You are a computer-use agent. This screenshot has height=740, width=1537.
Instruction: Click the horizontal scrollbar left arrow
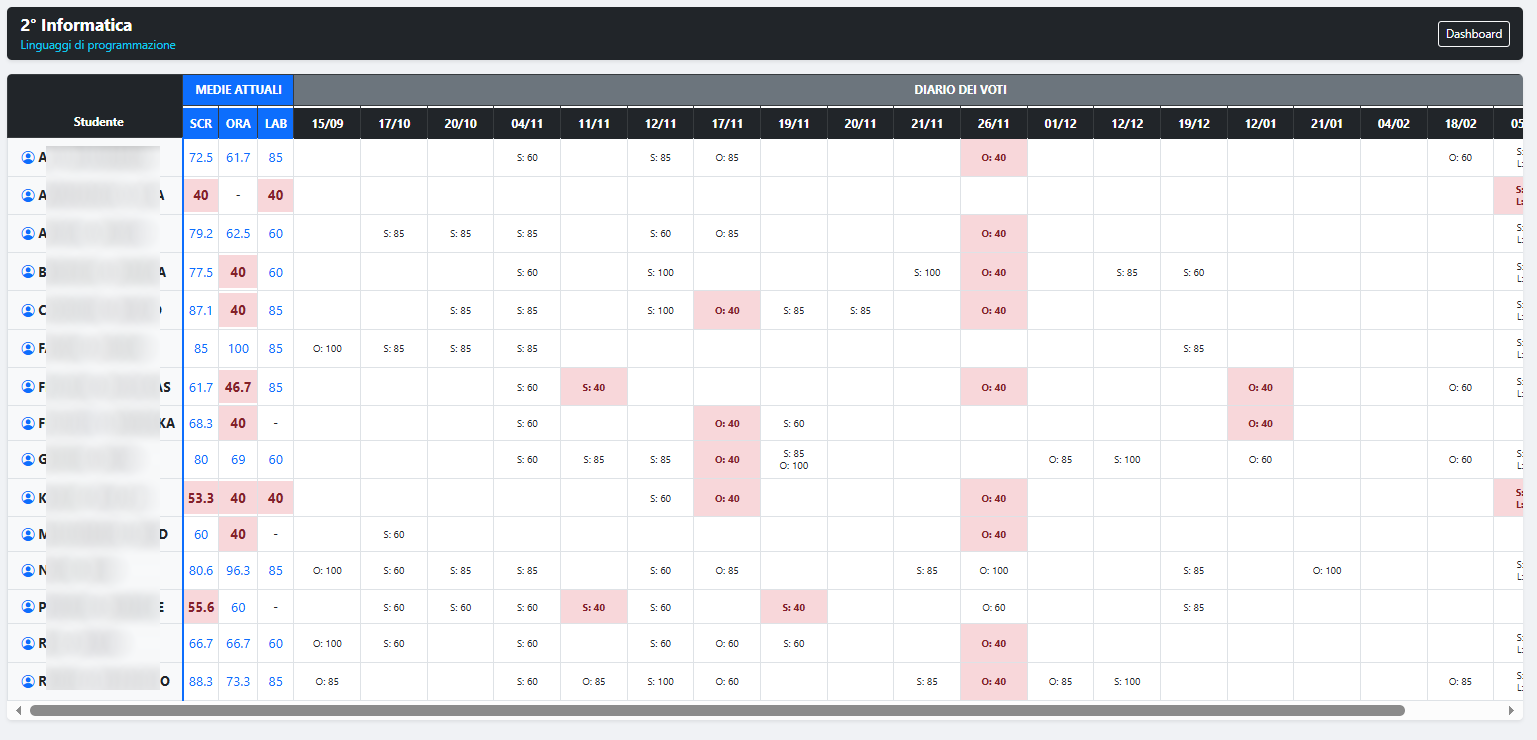coord(18,710)
